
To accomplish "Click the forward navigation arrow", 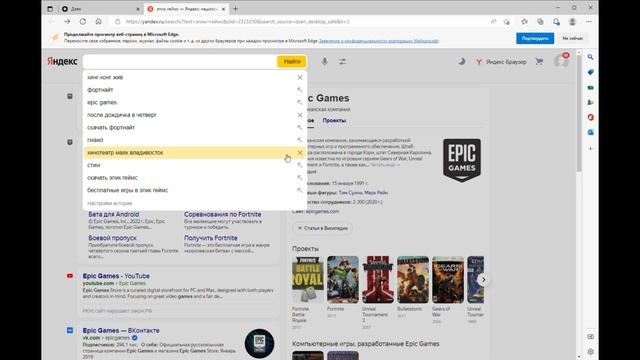I will [x=67, y=22].
